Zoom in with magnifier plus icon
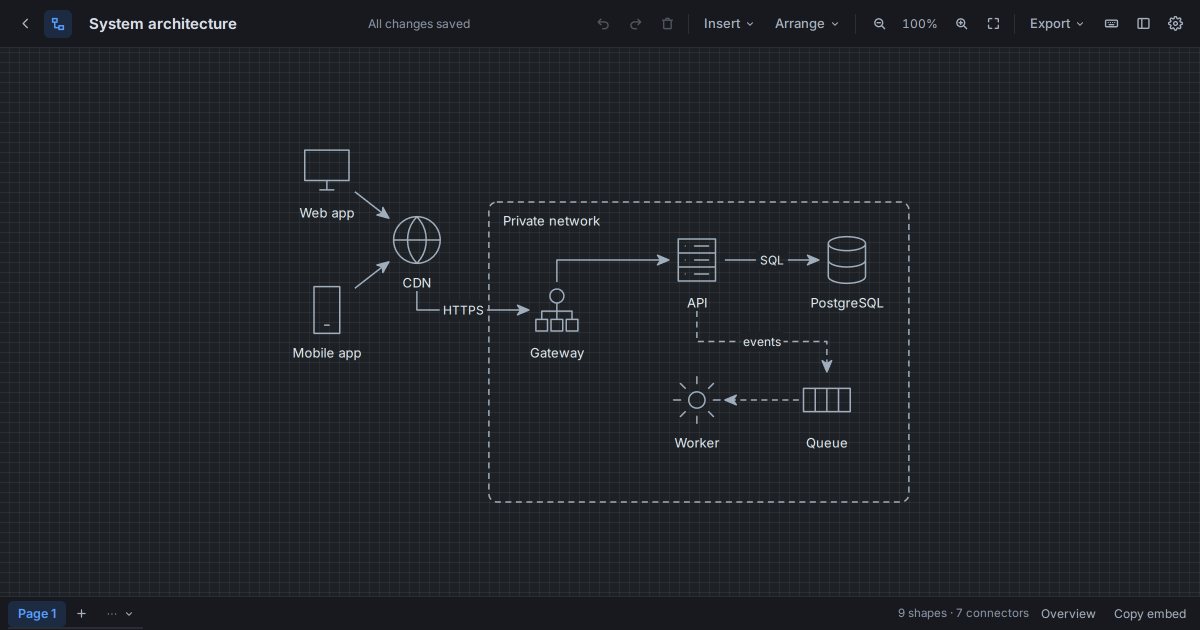 pos(961,23)
